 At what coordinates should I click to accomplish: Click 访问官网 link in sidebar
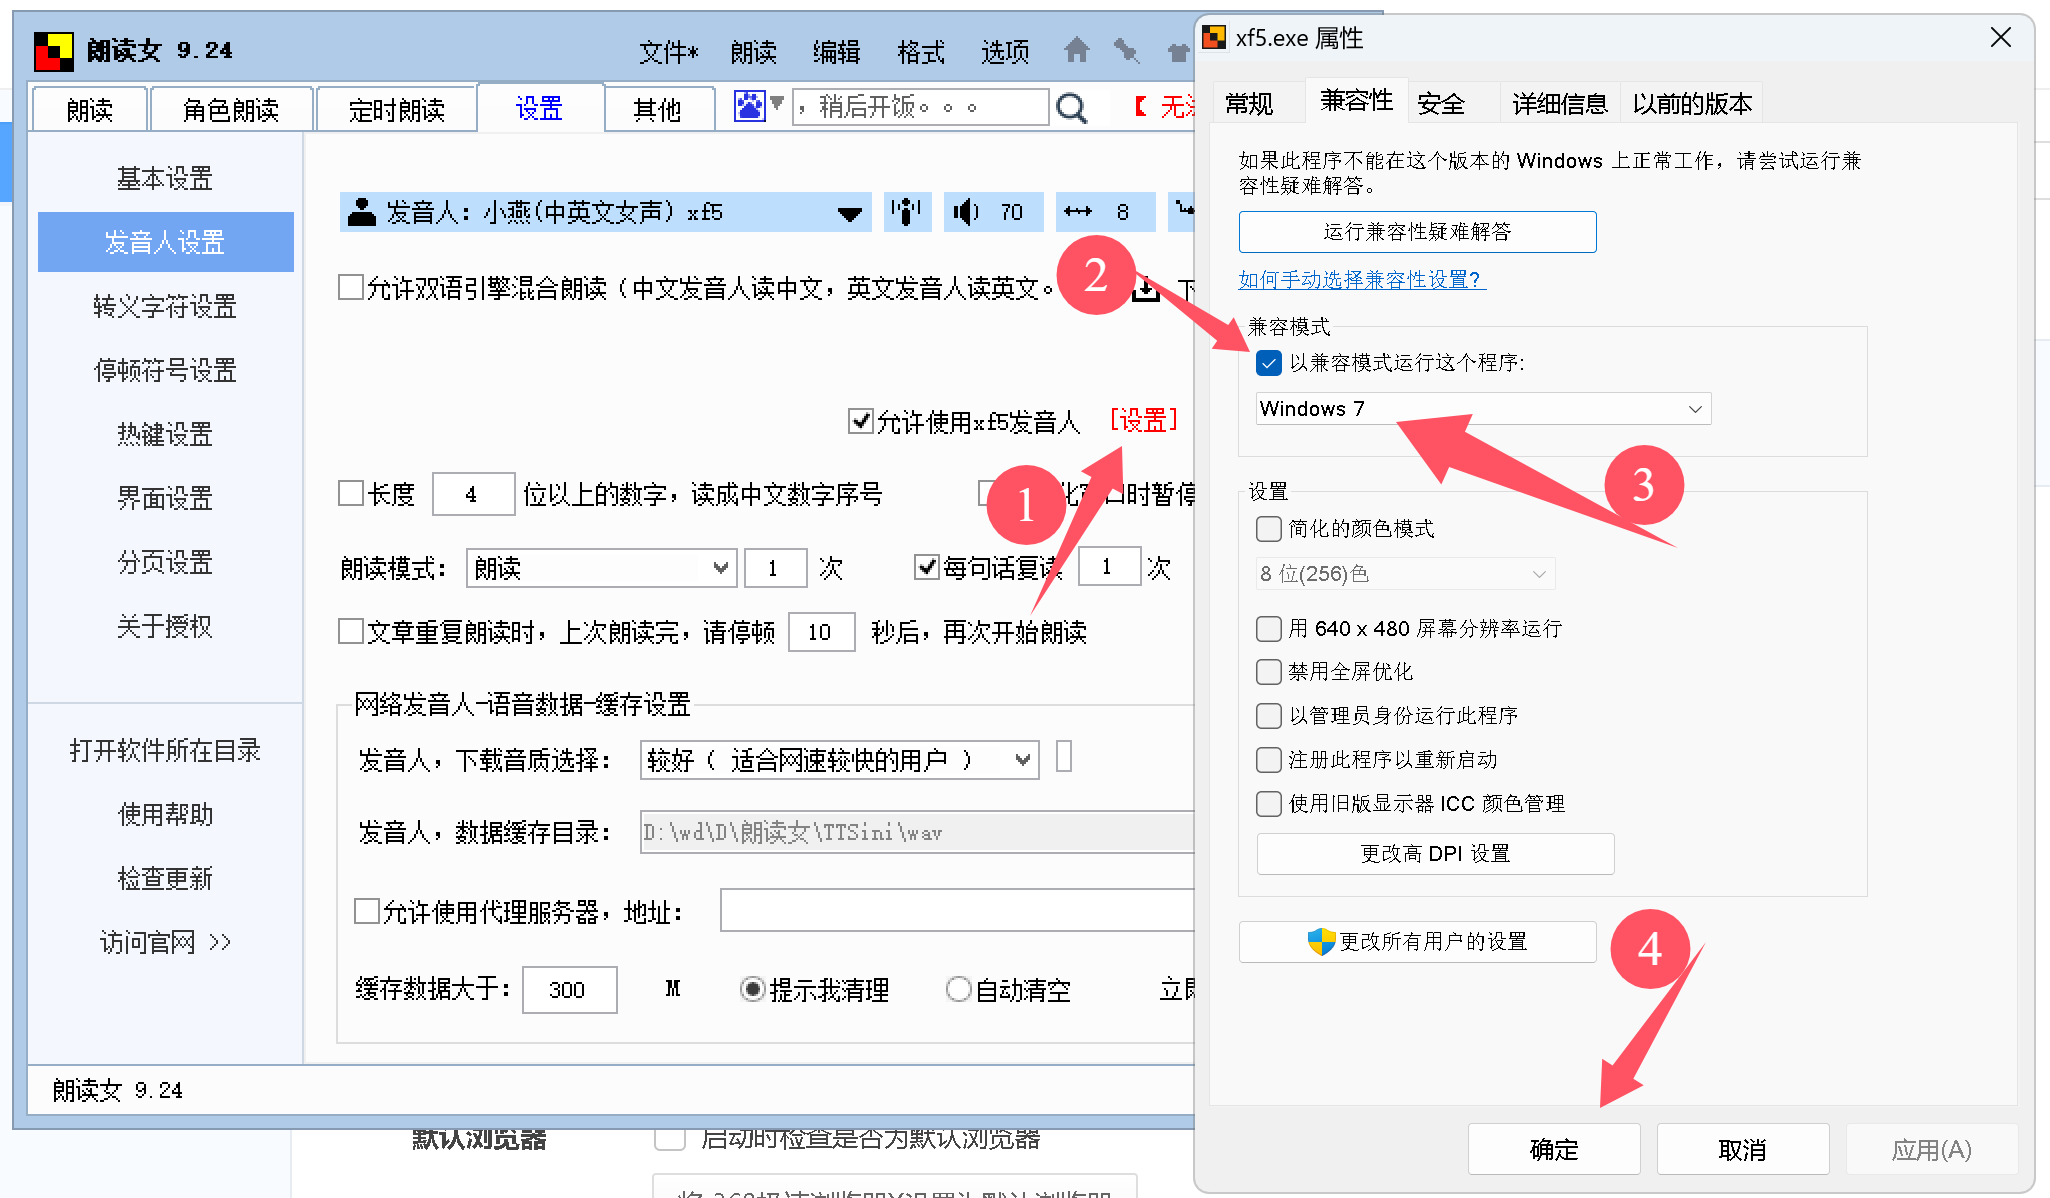165,942
